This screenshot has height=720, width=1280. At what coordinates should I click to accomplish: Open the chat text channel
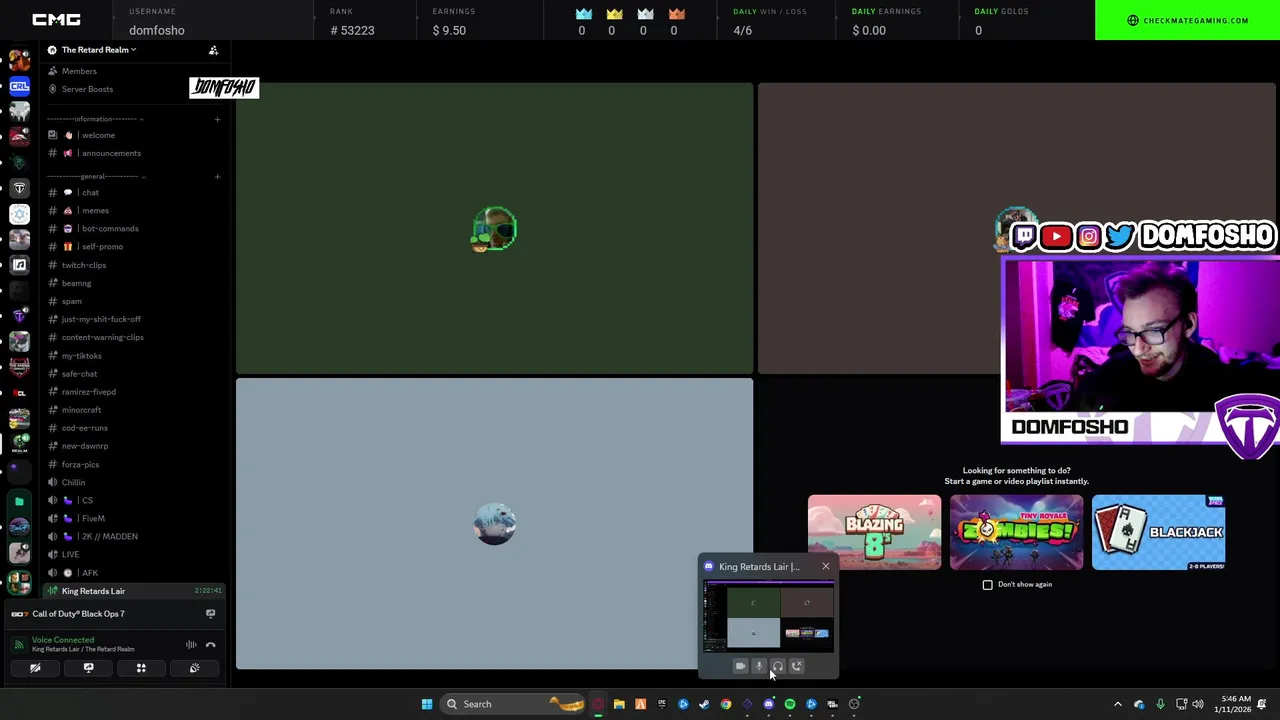[x=90, y=192]
